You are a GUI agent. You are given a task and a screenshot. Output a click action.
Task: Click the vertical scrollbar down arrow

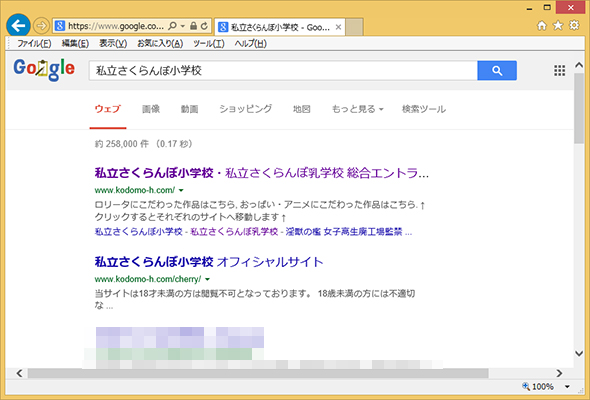579,353
